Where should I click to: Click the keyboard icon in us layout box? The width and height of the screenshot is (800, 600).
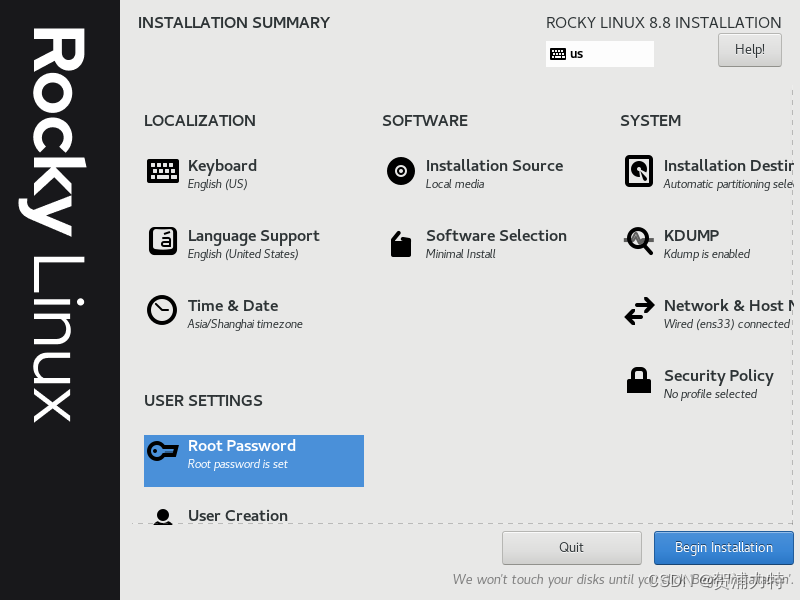[x=558, y=54]
